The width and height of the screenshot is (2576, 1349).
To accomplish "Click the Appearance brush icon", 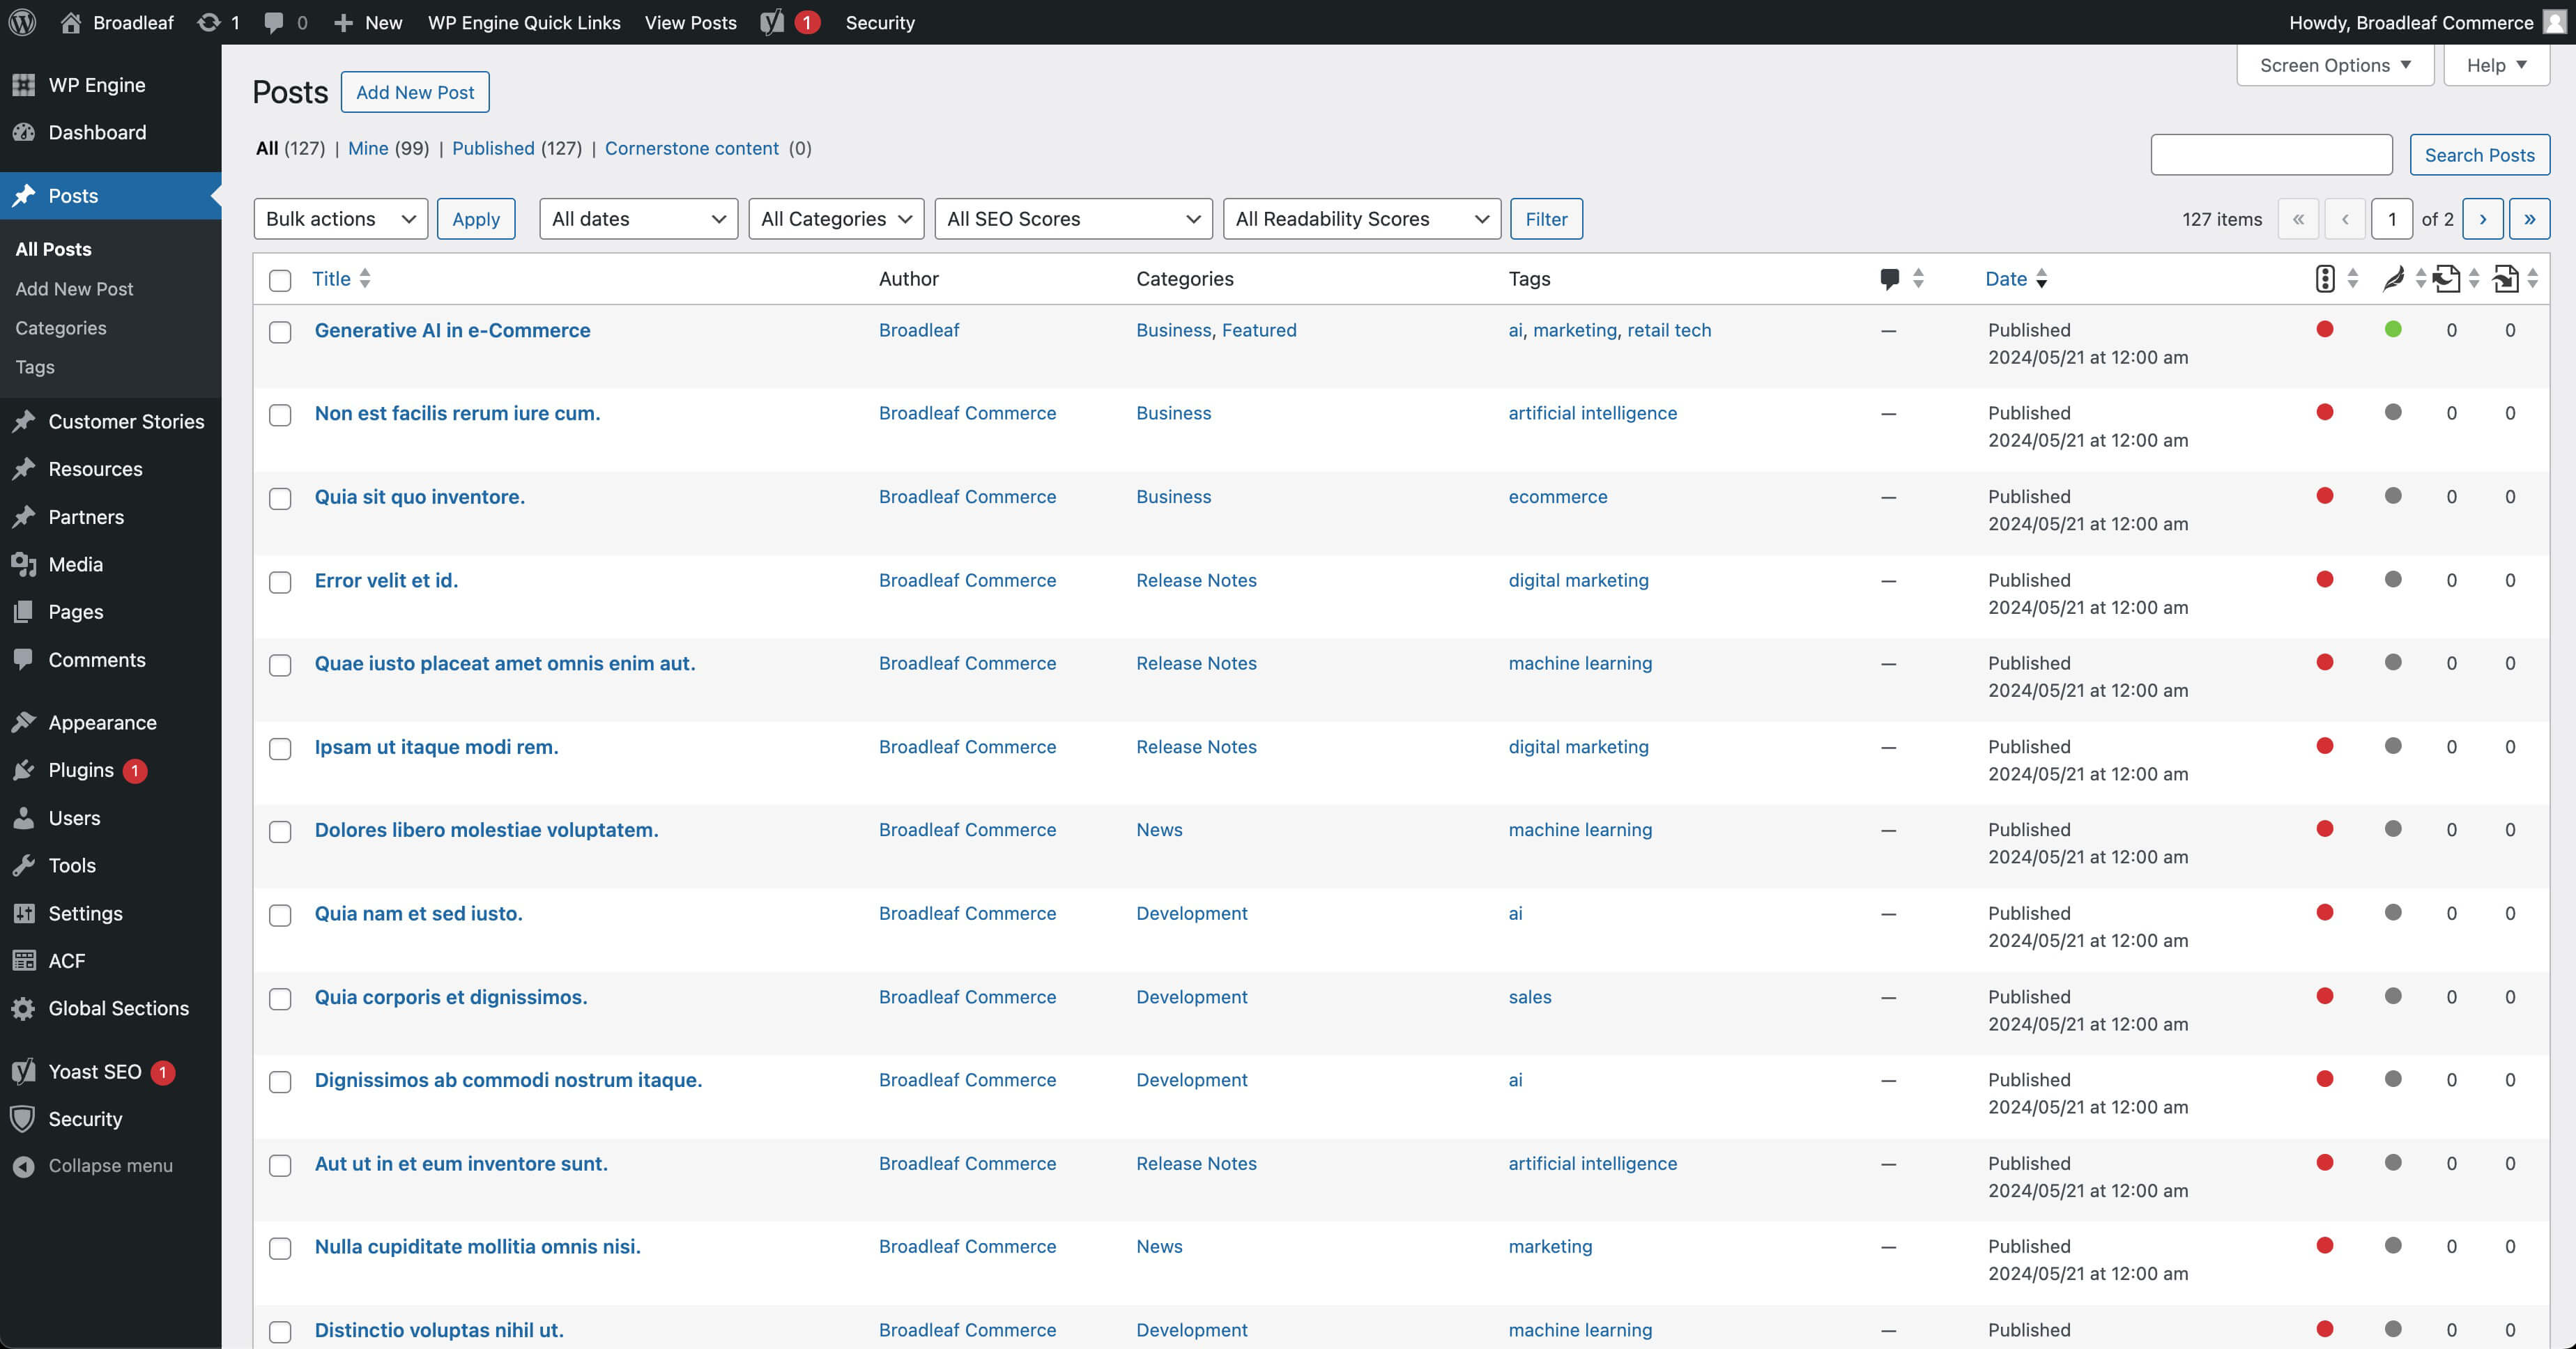I will [24, 722].
